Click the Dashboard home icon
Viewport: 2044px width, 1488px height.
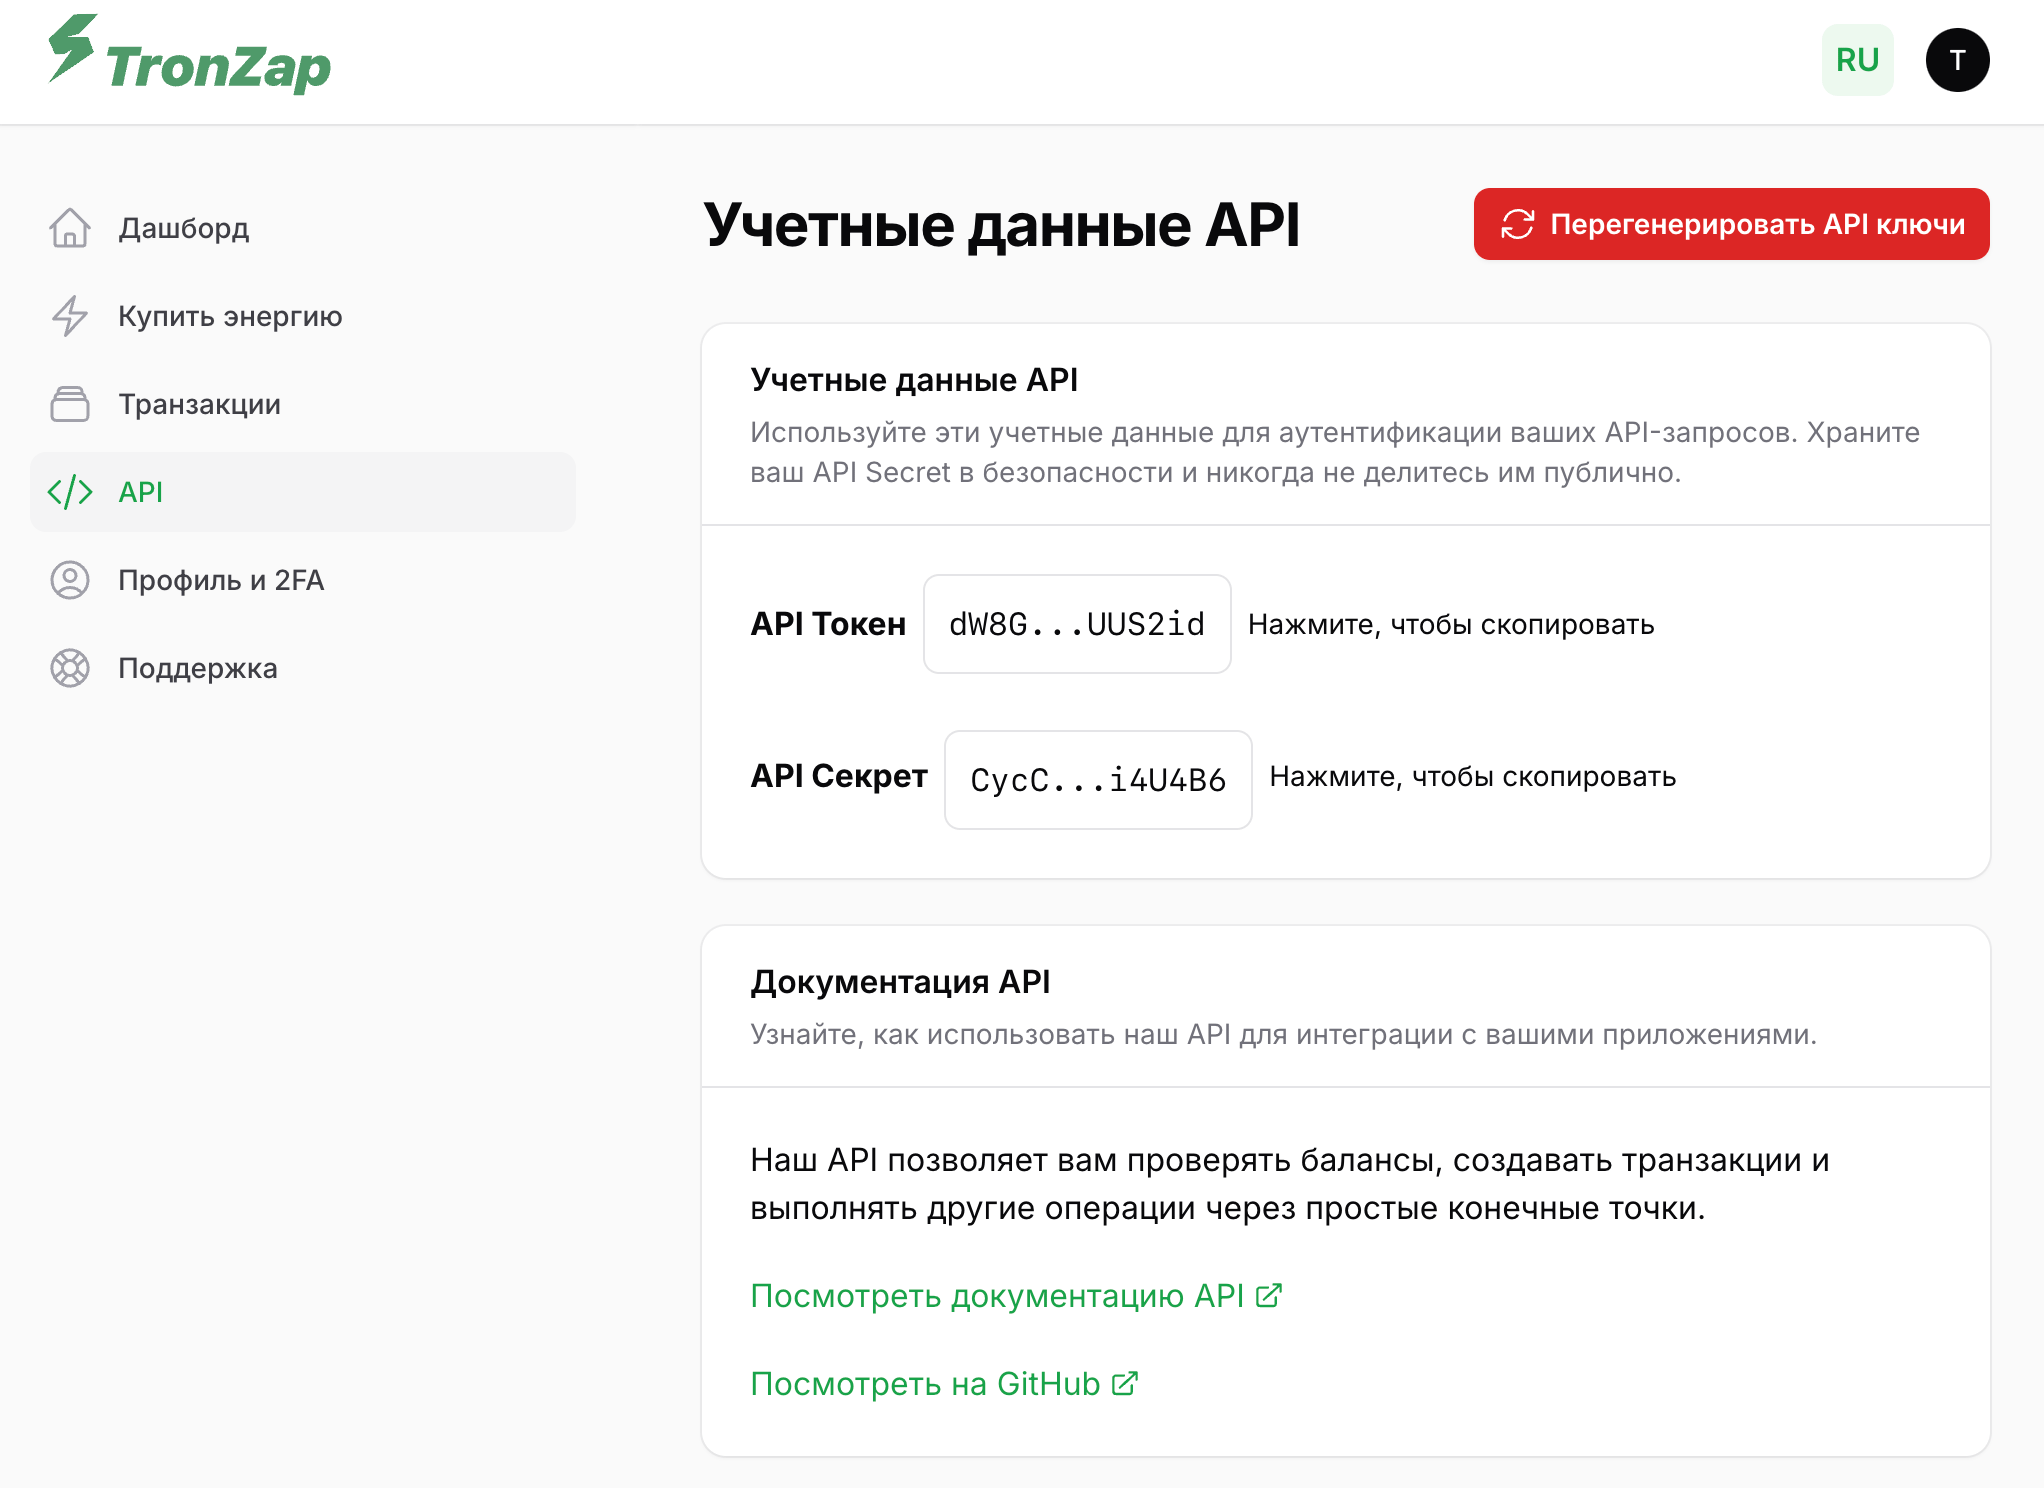70,228
